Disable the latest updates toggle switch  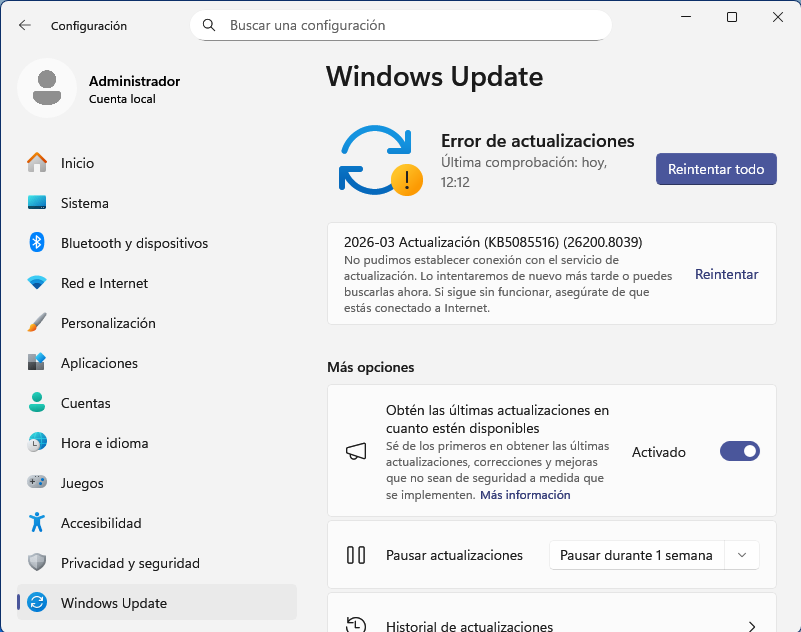click(x=740, y=452)
